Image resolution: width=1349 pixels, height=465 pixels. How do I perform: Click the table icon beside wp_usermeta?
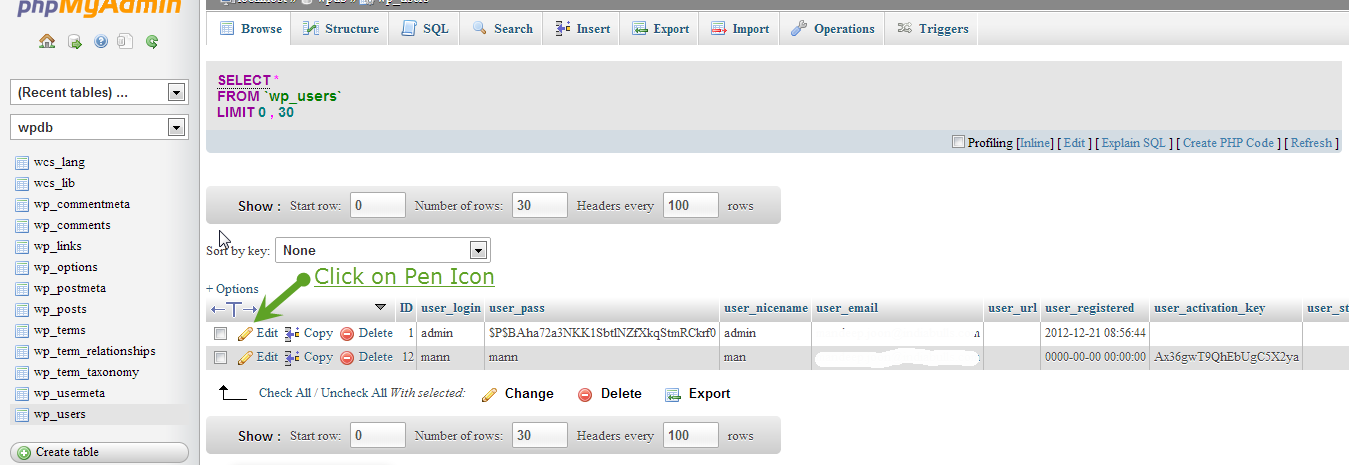(21, 393)
